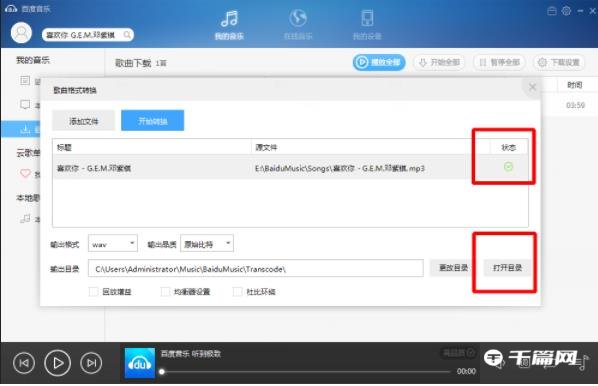
Task: Click the Change Directory (更改目录) button
Action: click(453, 268)
